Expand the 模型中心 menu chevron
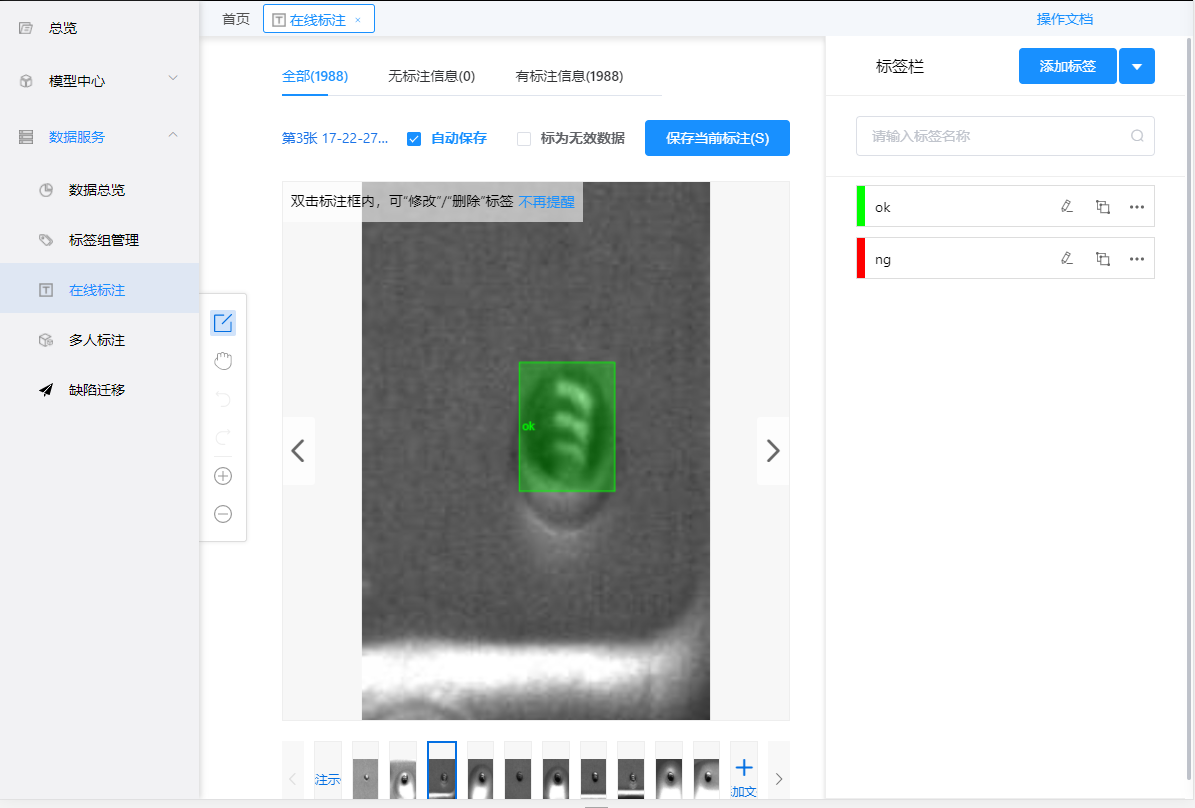1195x808 pixels. pyautogui.click(x=173, y=78)
